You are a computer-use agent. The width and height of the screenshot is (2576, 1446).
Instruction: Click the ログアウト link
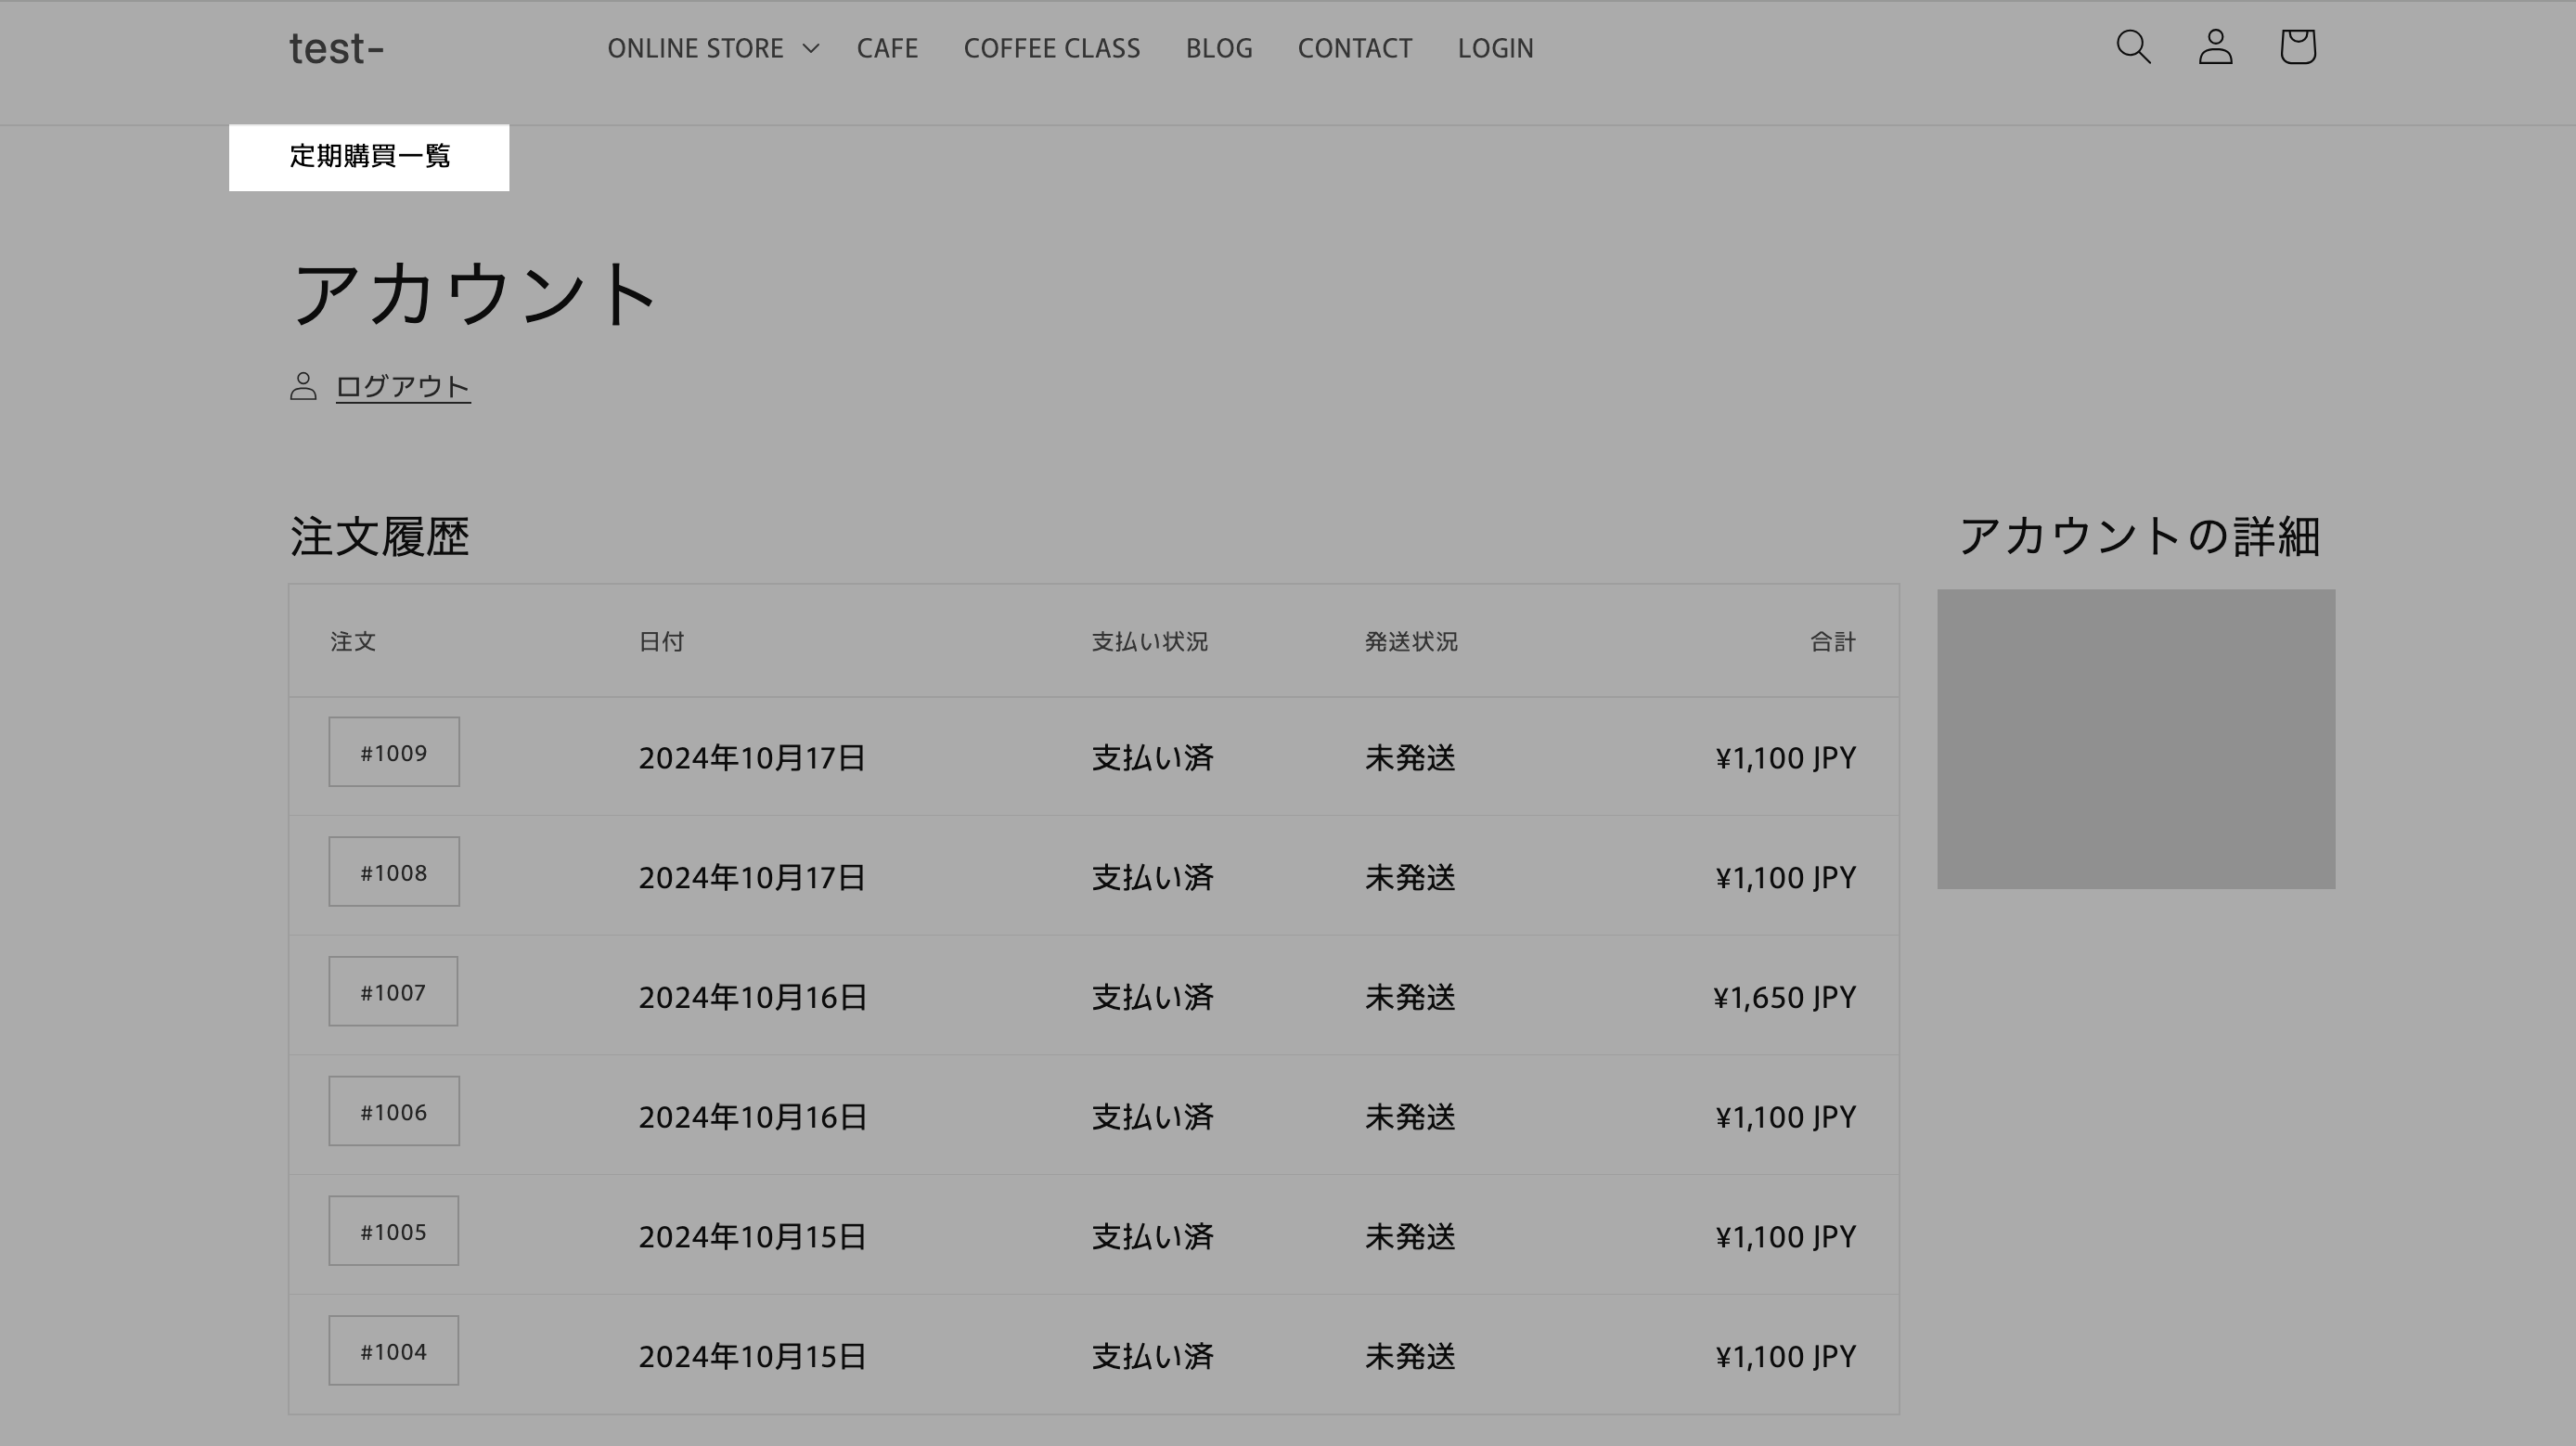[403, 386]
